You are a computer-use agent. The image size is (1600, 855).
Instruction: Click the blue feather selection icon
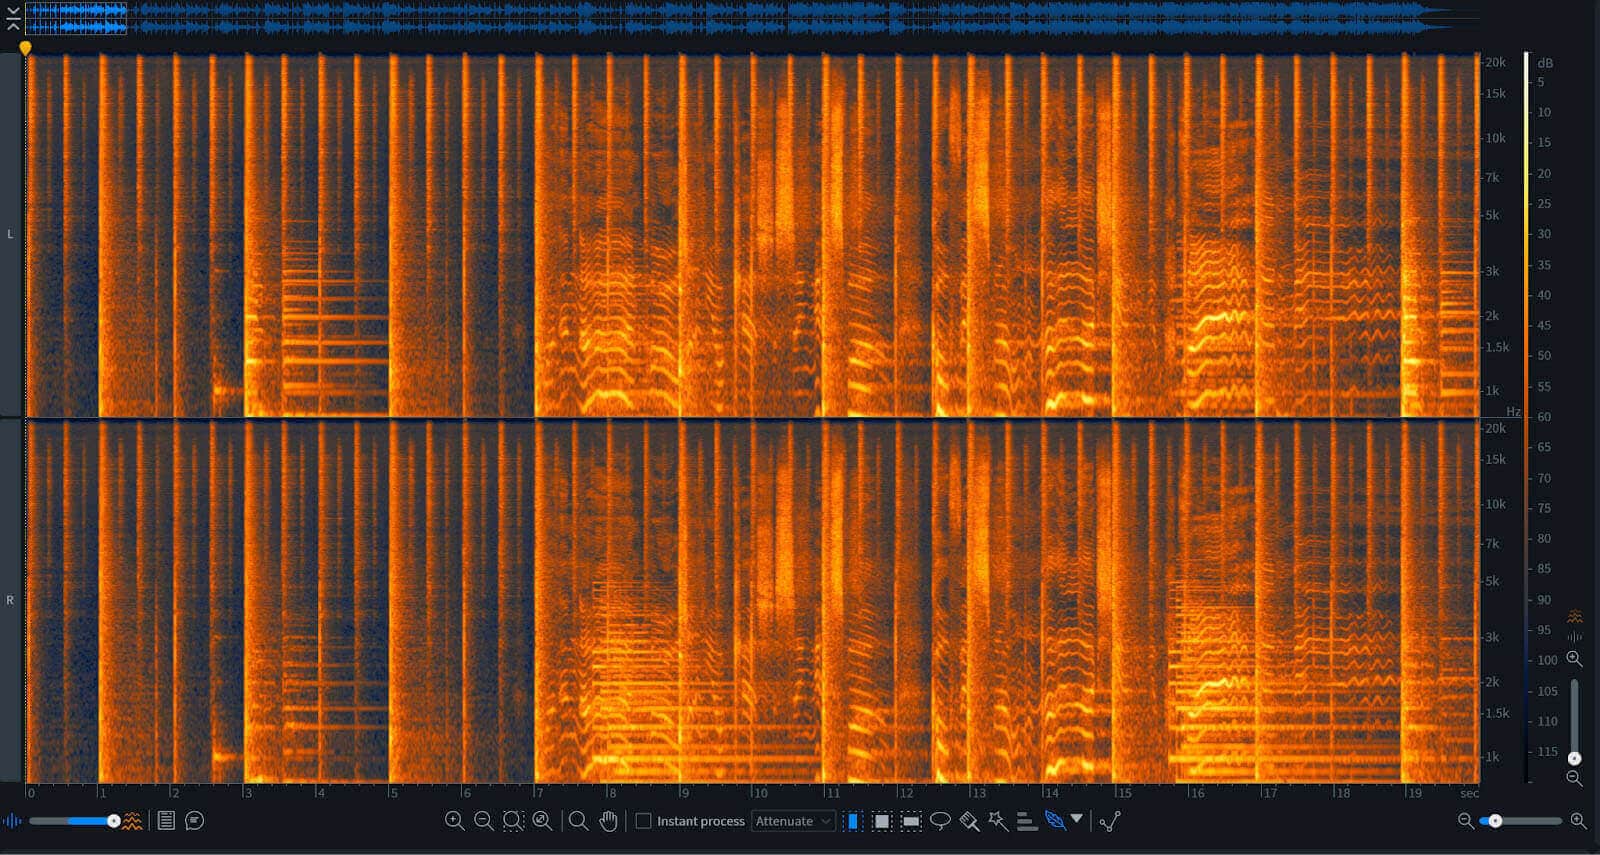point(1055,820)
